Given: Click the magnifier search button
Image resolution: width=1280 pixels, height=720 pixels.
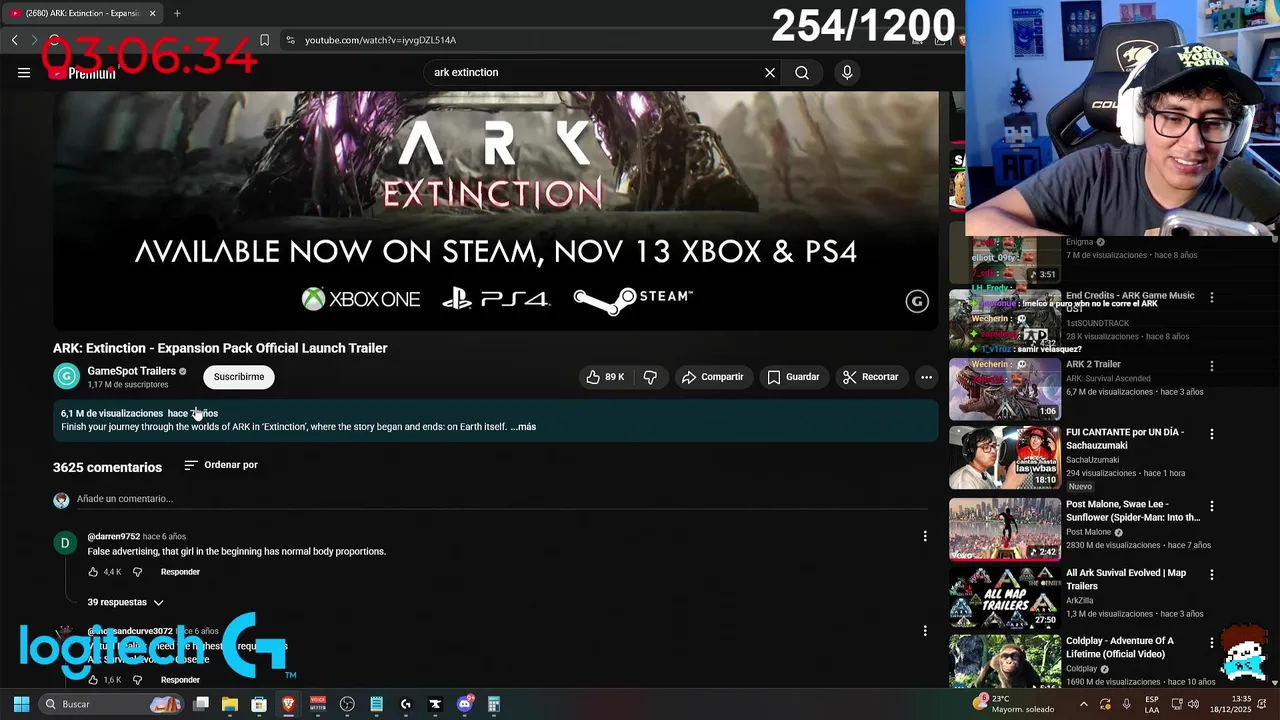Looking at the screenshot, I should [x=802, y=72].
